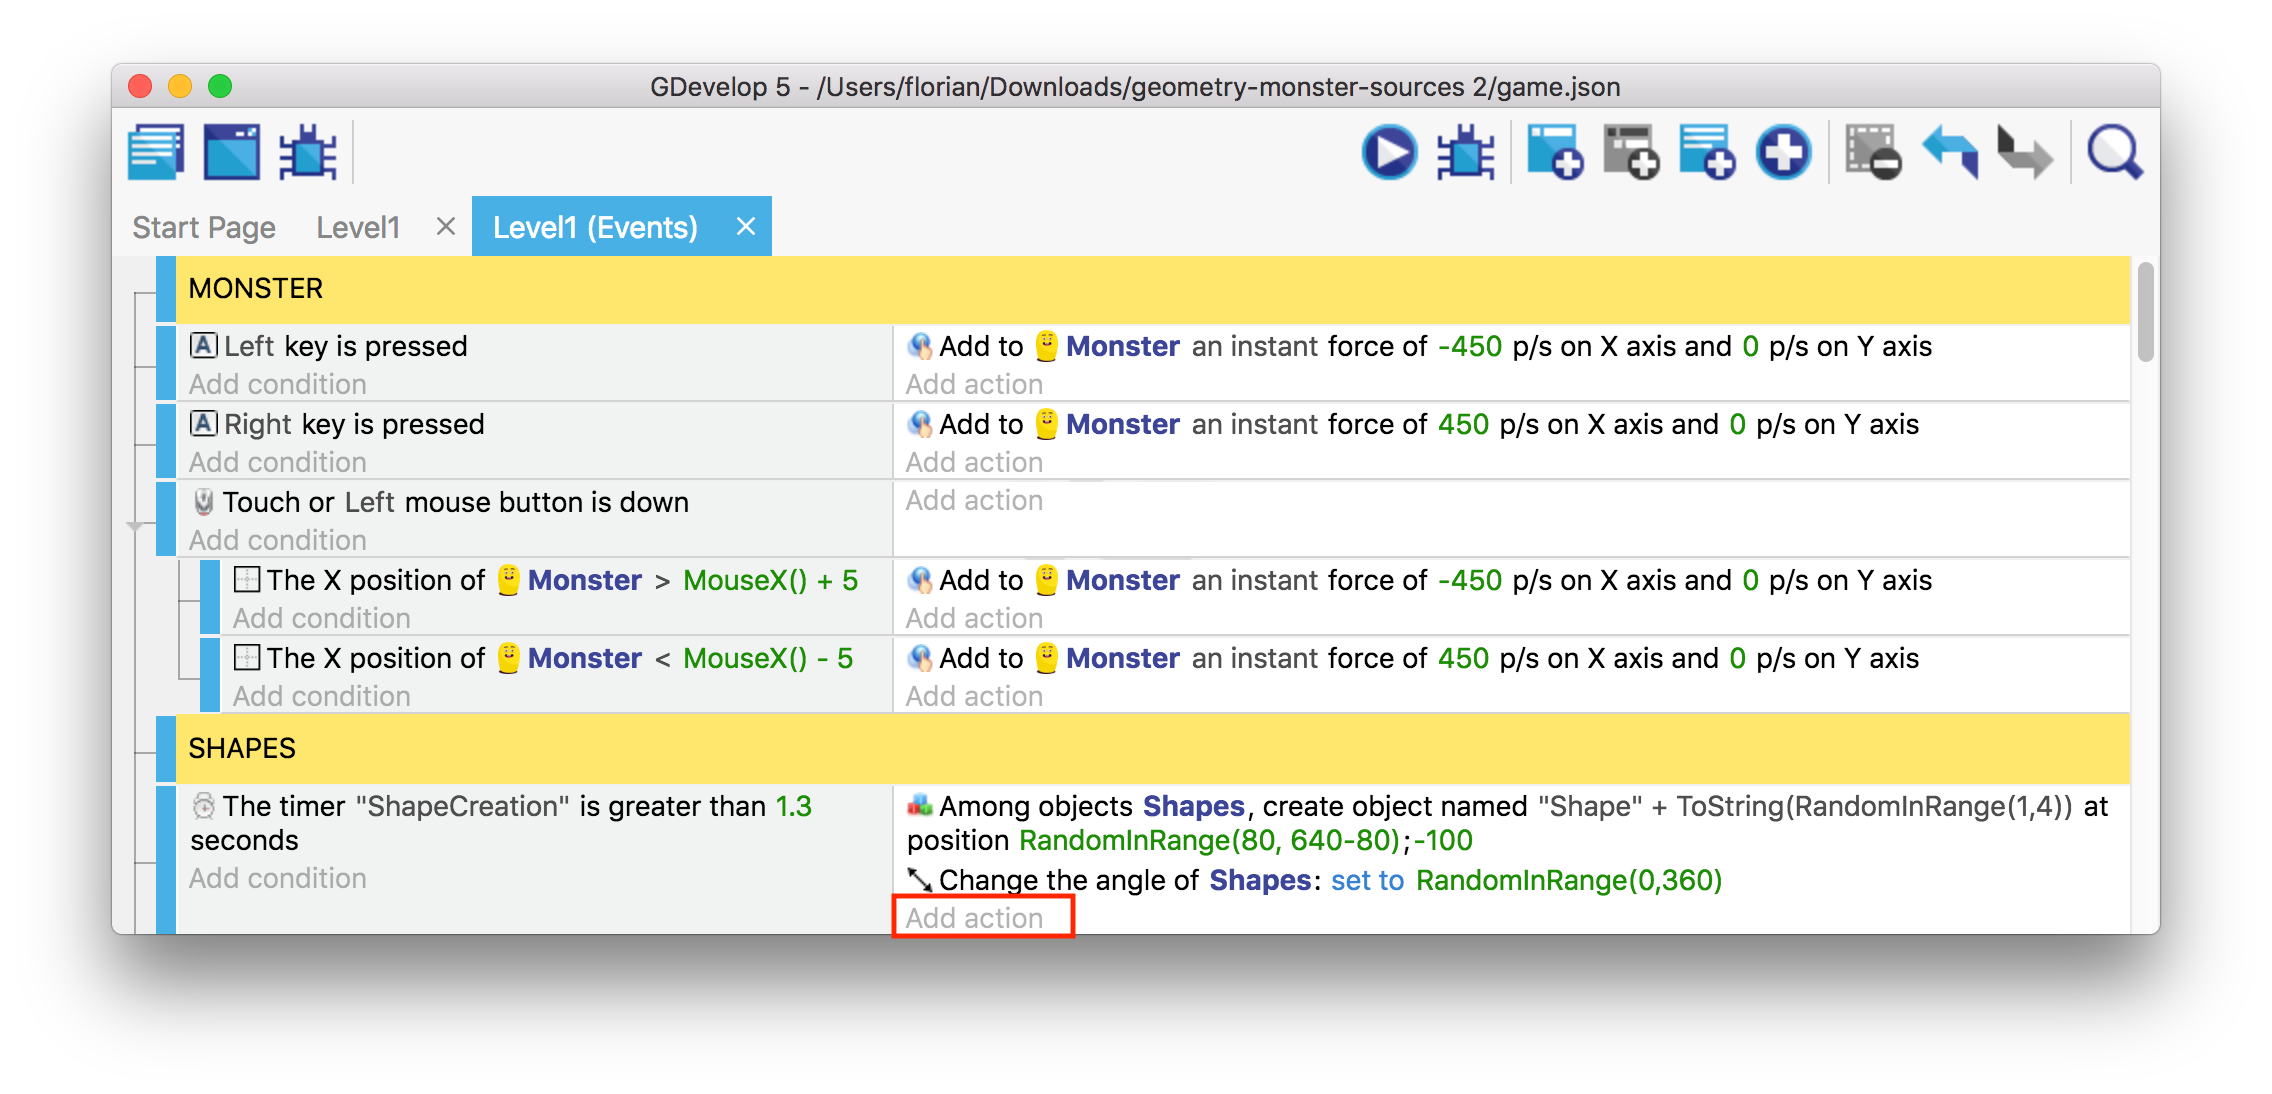Open the debugger bug icon beside preview
This screenshot has width=2272, height=1094.
click(1465, 153)
